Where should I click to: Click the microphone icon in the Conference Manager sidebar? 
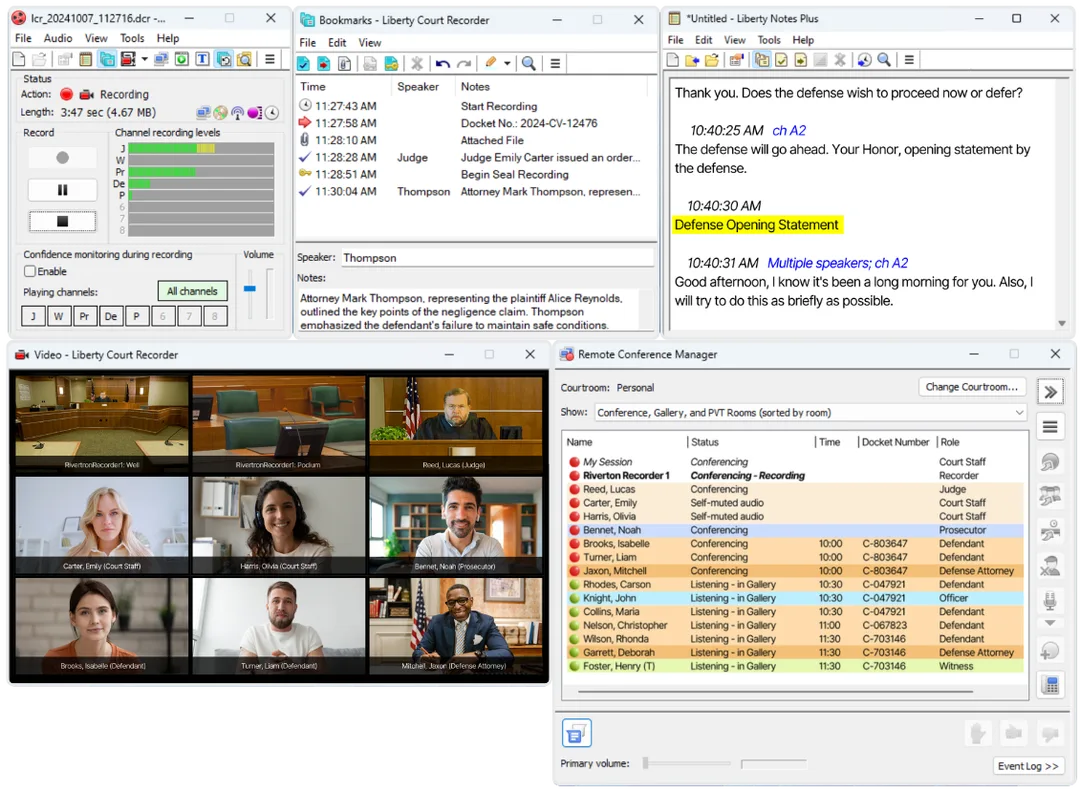point(1050,600)
